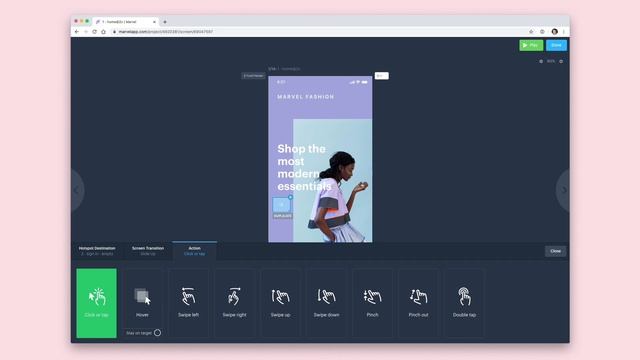This screenshot has height=360, width=640.
Task: Reload the browser page
Action: point(94,31)
